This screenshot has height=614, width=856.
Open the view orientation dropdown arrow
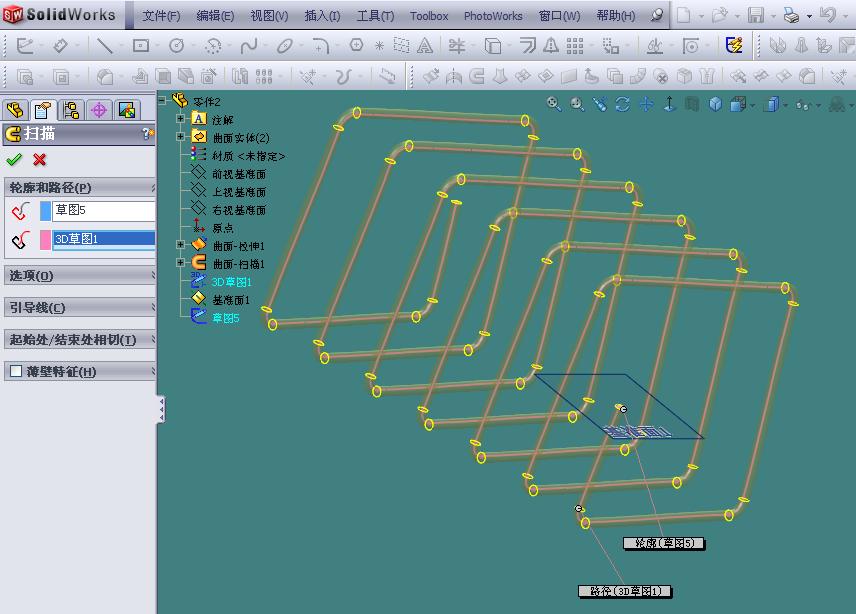click(x=753, y=105)
